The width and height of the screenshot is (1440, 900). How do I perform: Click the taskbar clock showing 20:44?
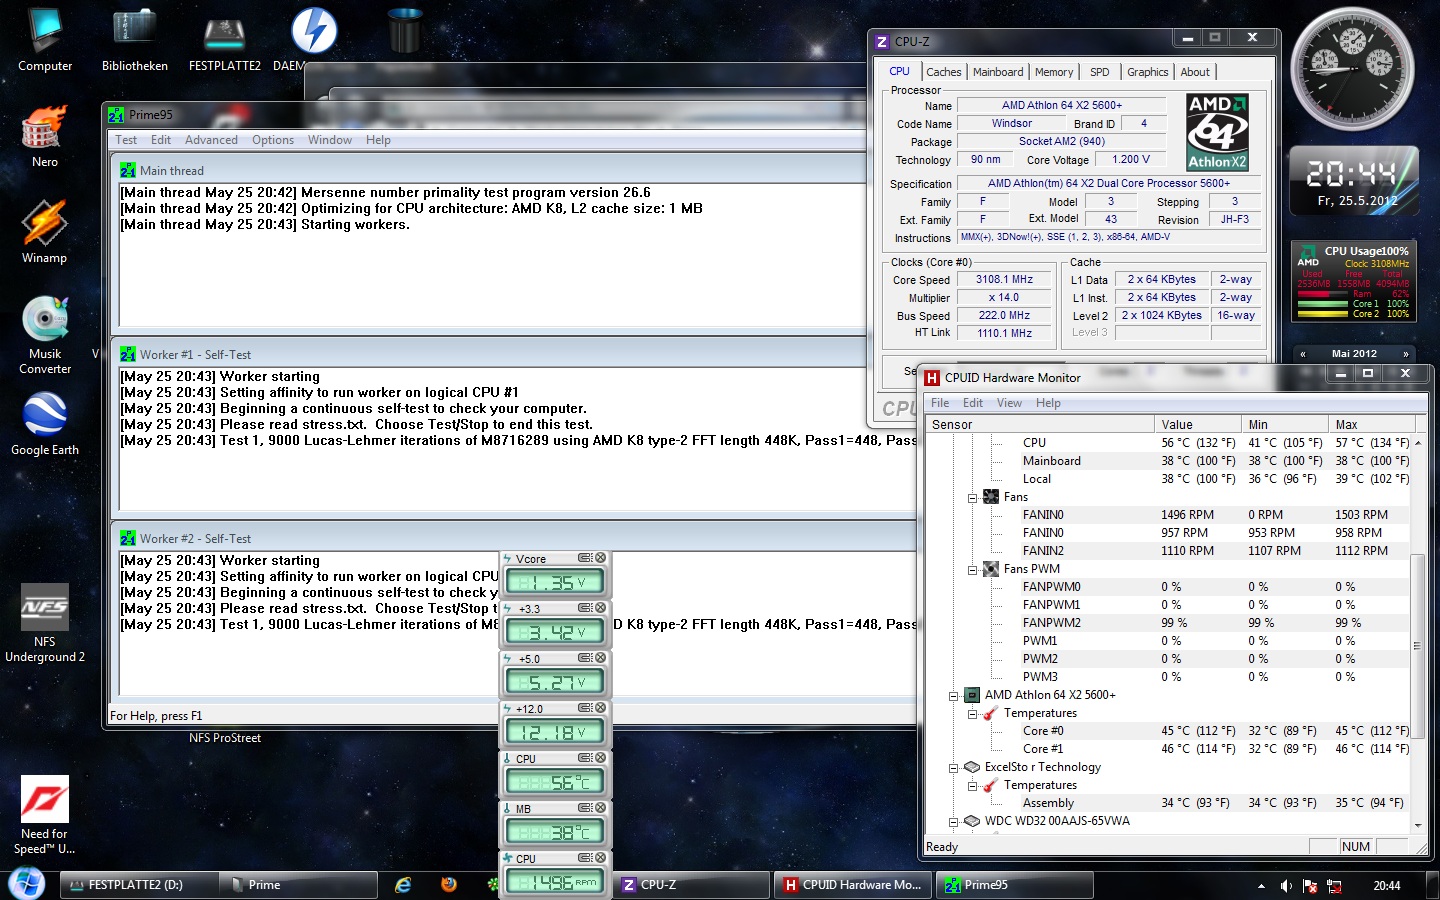click(x=1387, y=886)
